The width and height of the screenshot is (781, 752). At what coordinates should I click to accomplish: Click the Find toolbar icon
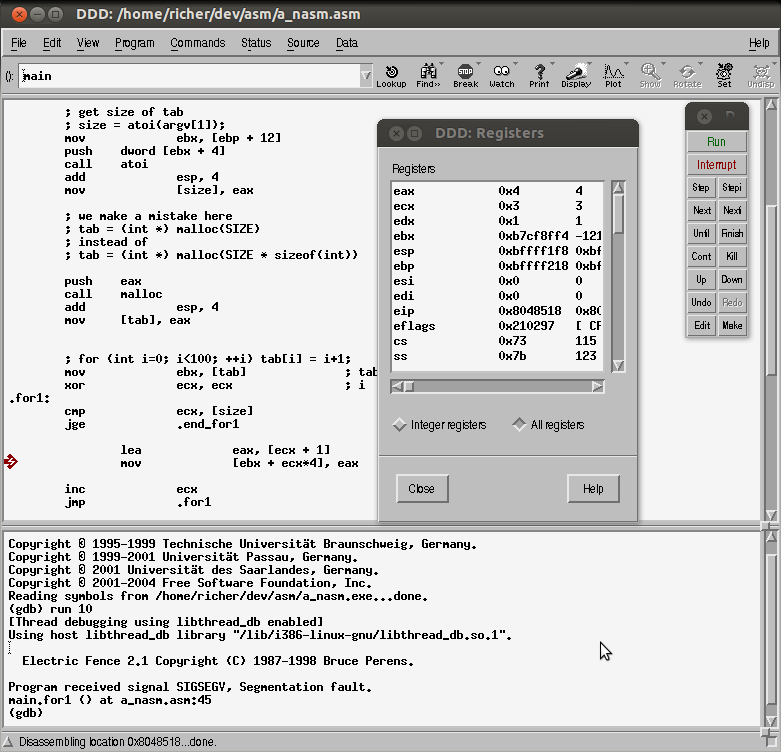click(428, 76)
